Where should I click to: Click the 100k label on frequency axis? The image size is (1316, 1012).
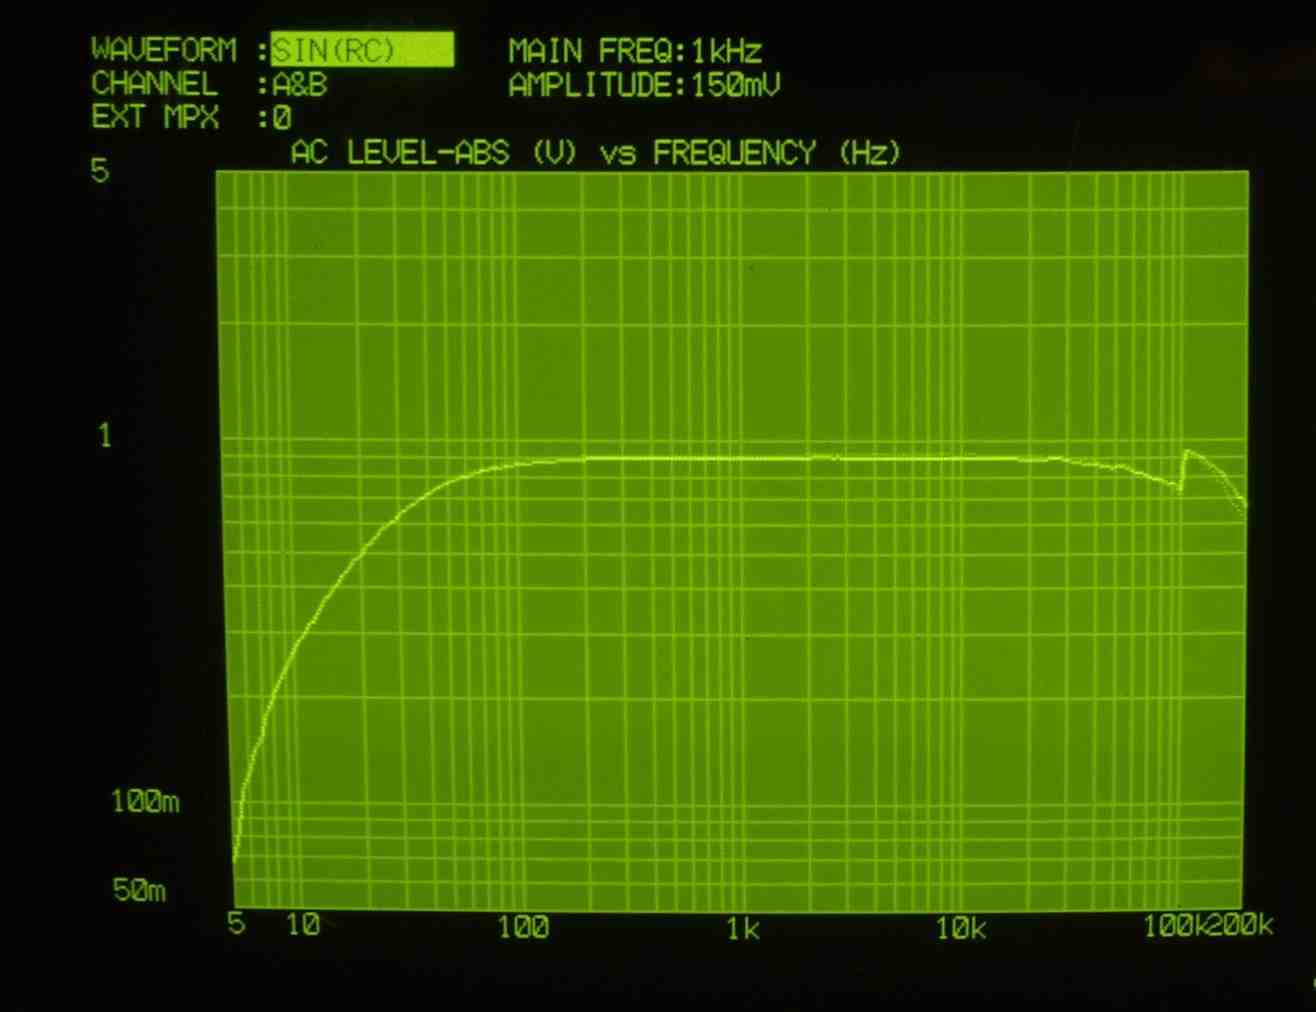(1173, 926)
